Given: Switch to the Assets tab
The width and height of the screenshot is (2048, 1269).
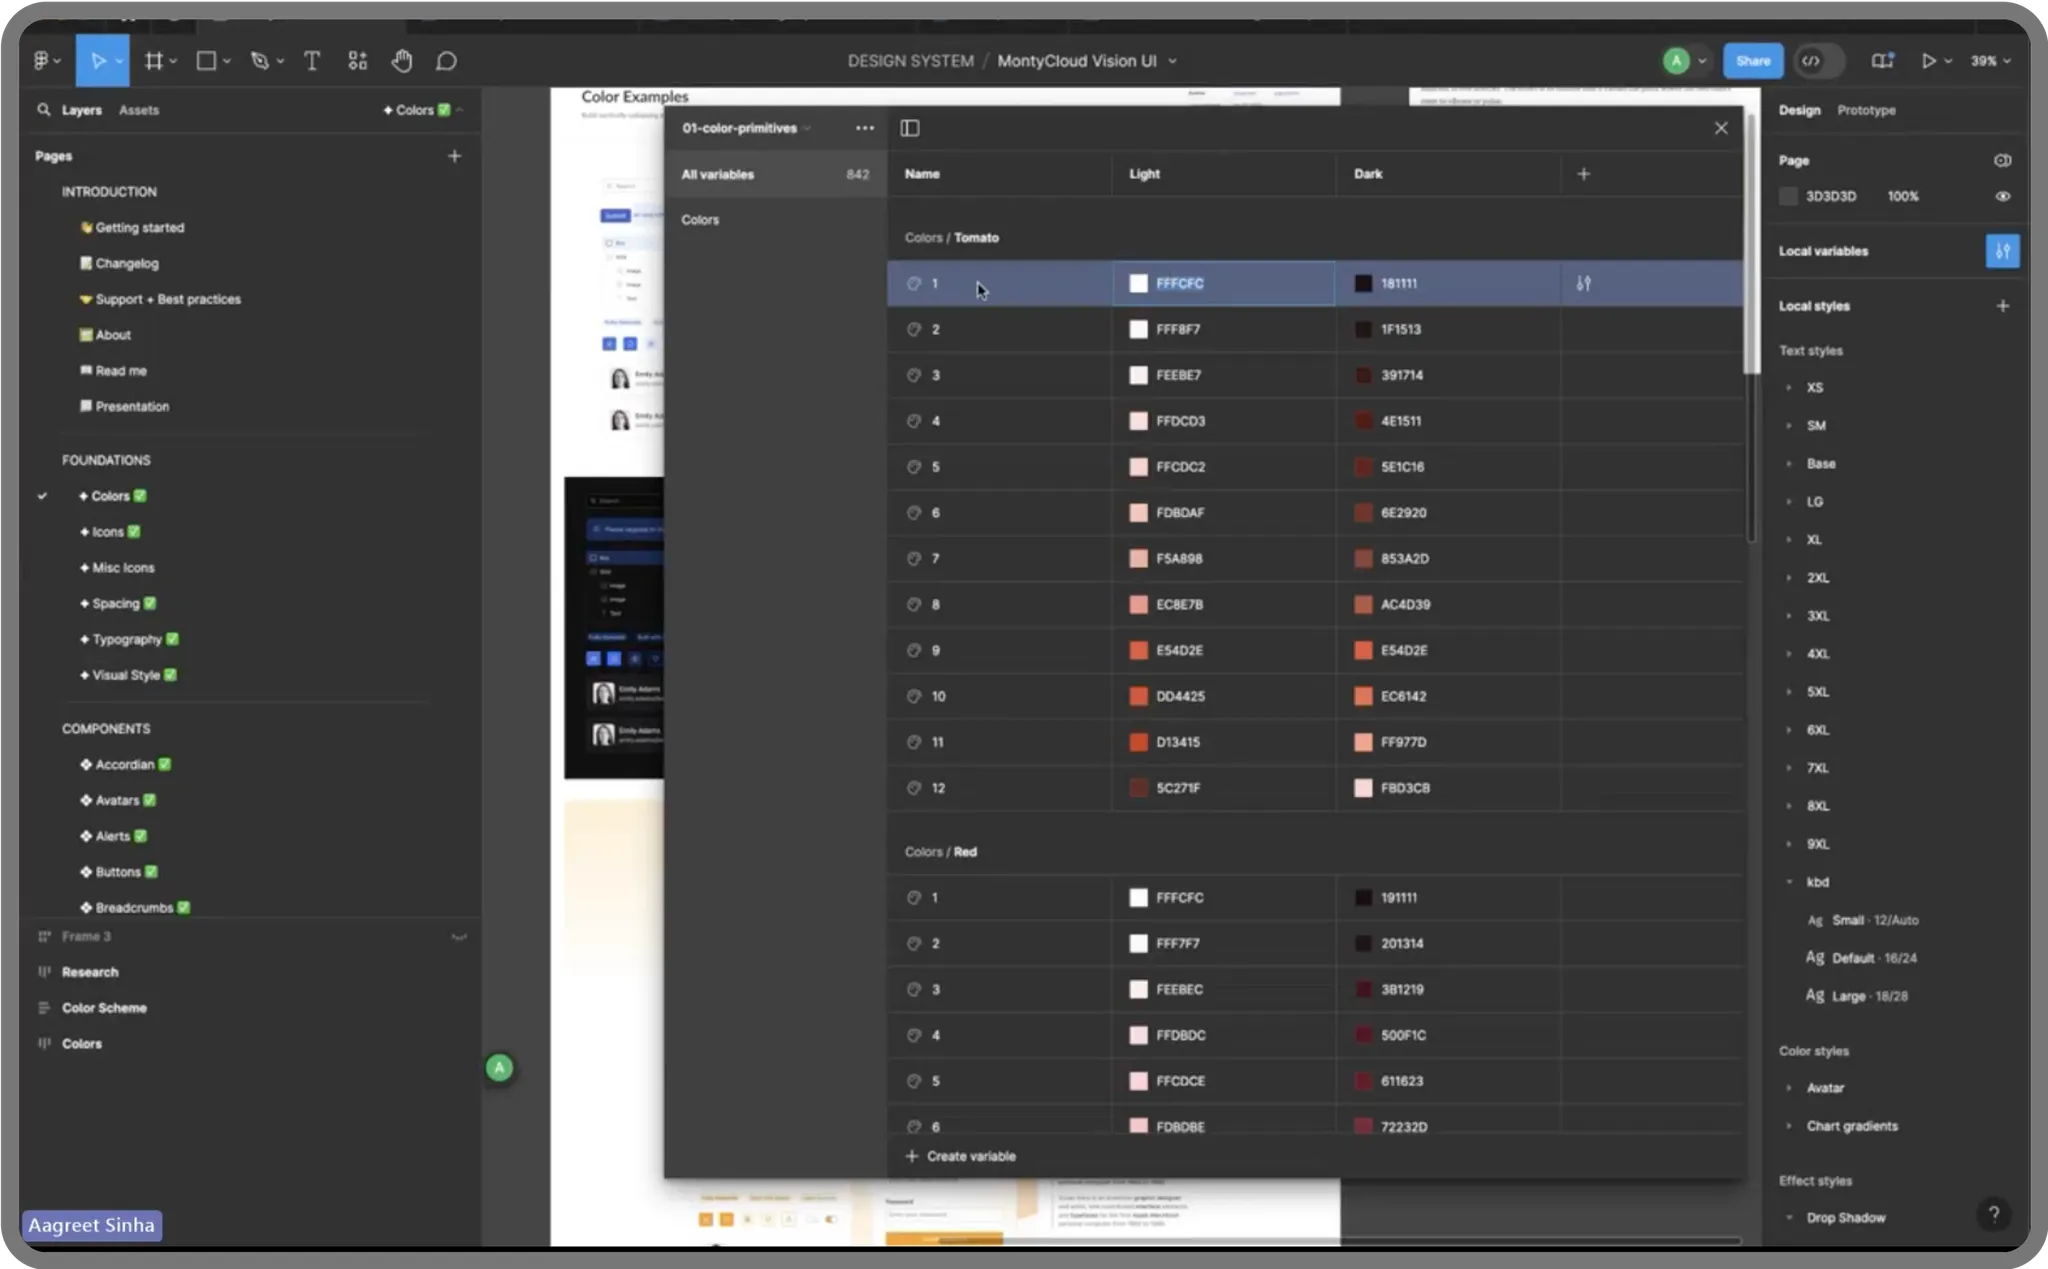Looking at the screenshot, I should pos(140,110).
